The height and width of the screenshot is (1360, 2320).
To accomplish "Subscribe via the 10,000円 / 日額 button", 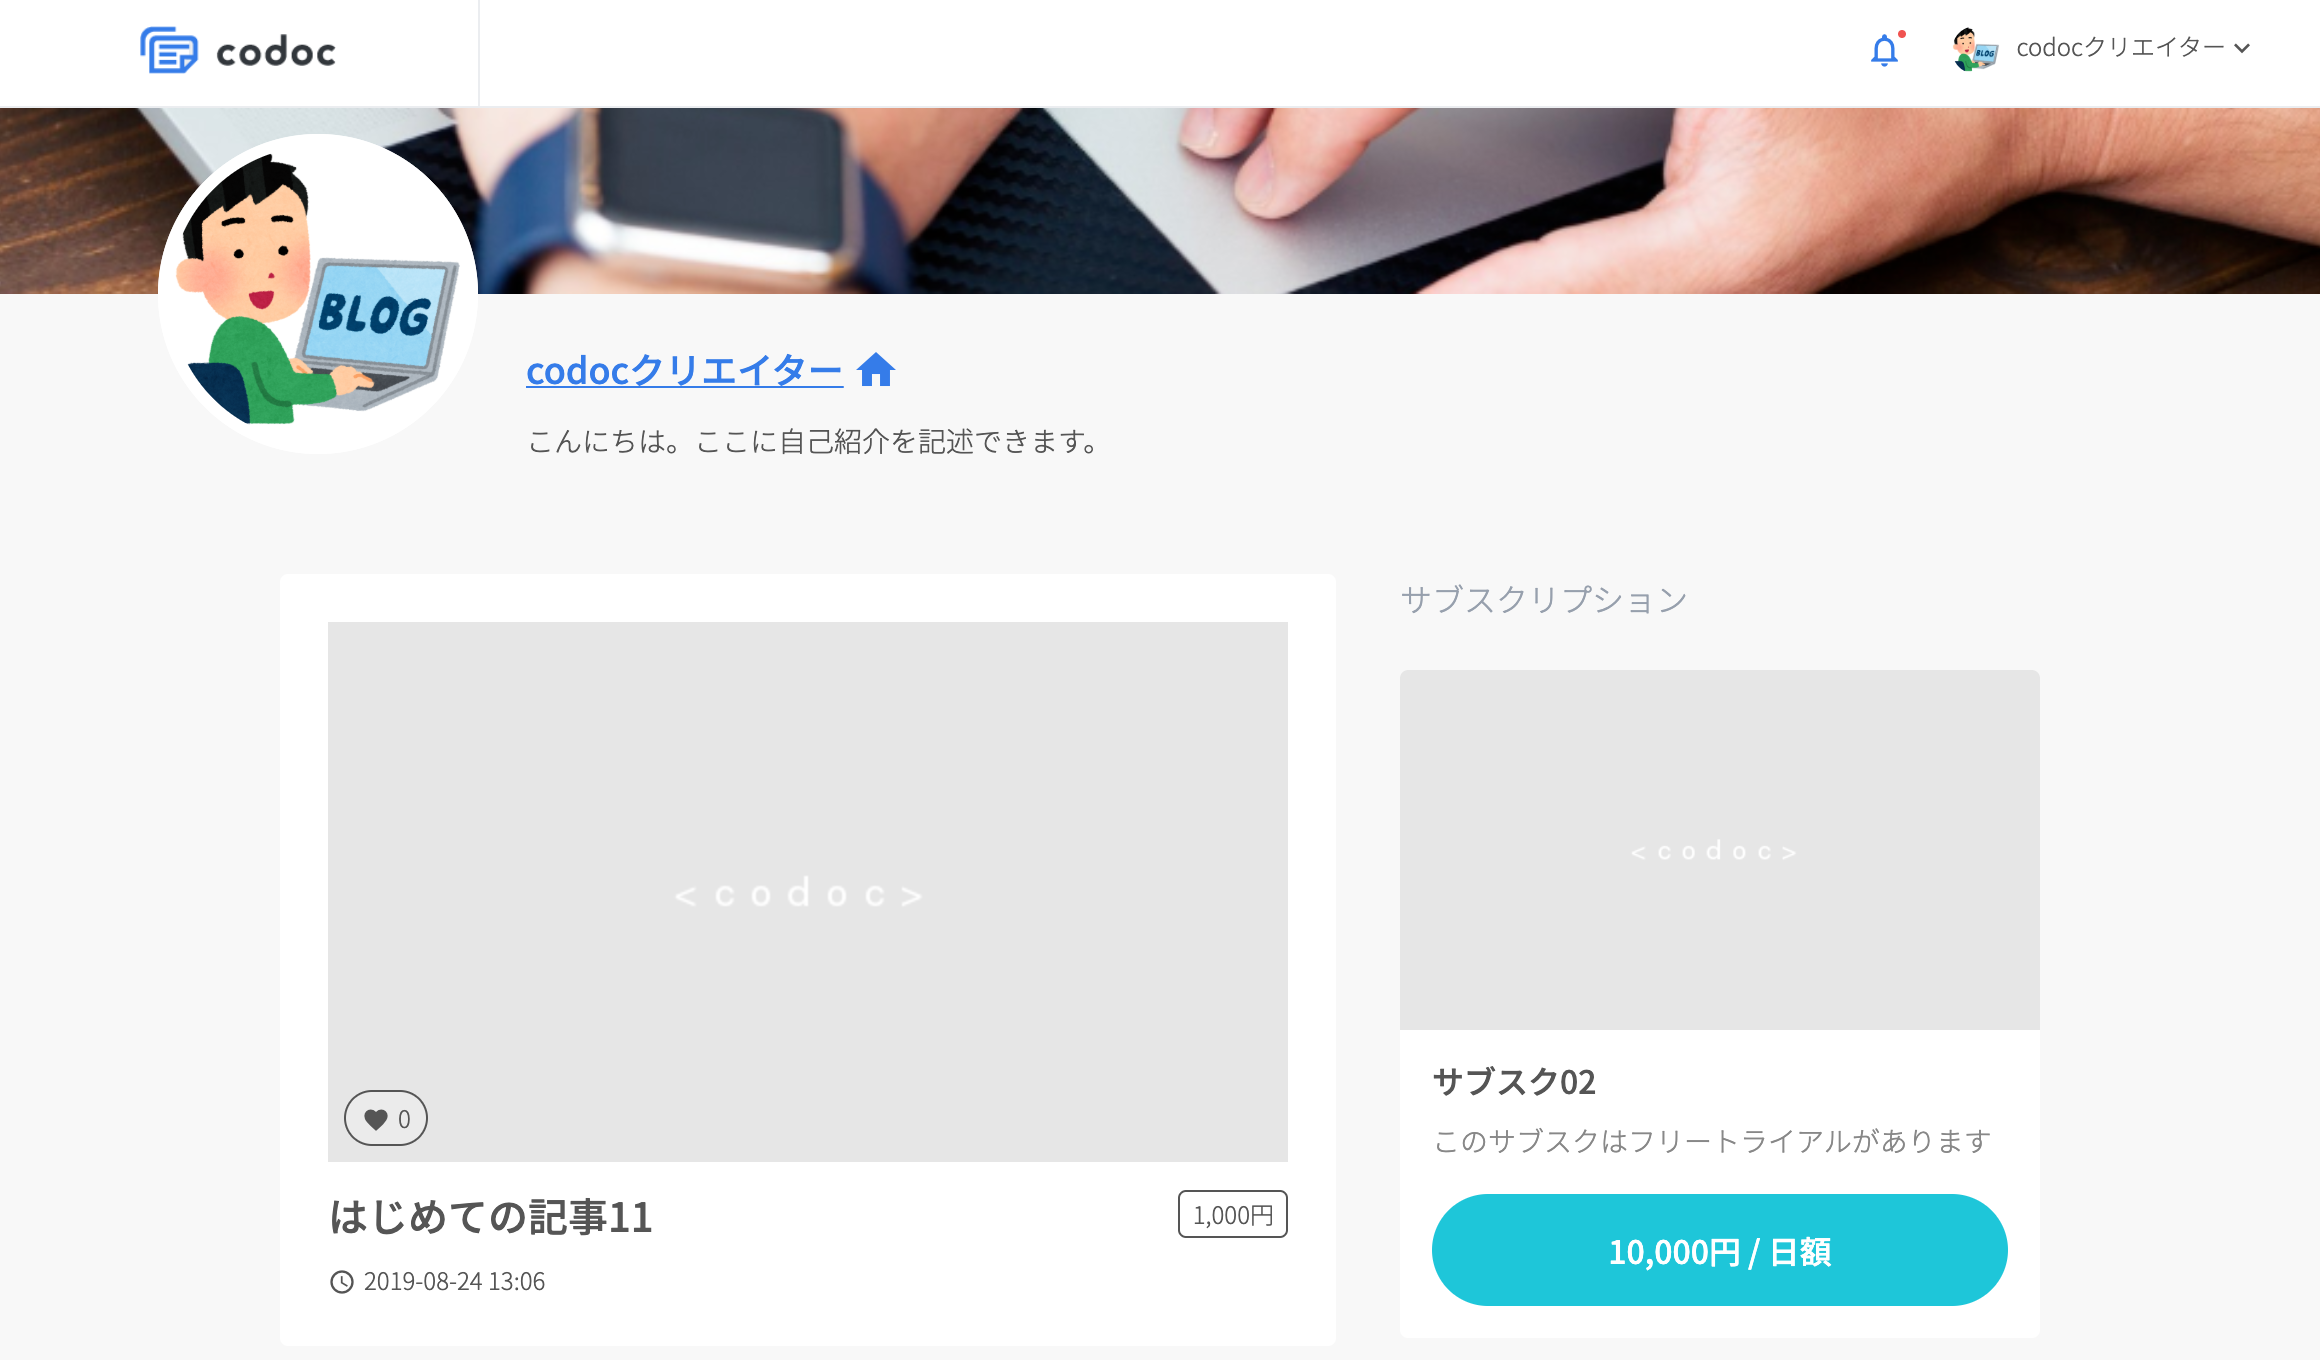I will tap(1719, 1250).
